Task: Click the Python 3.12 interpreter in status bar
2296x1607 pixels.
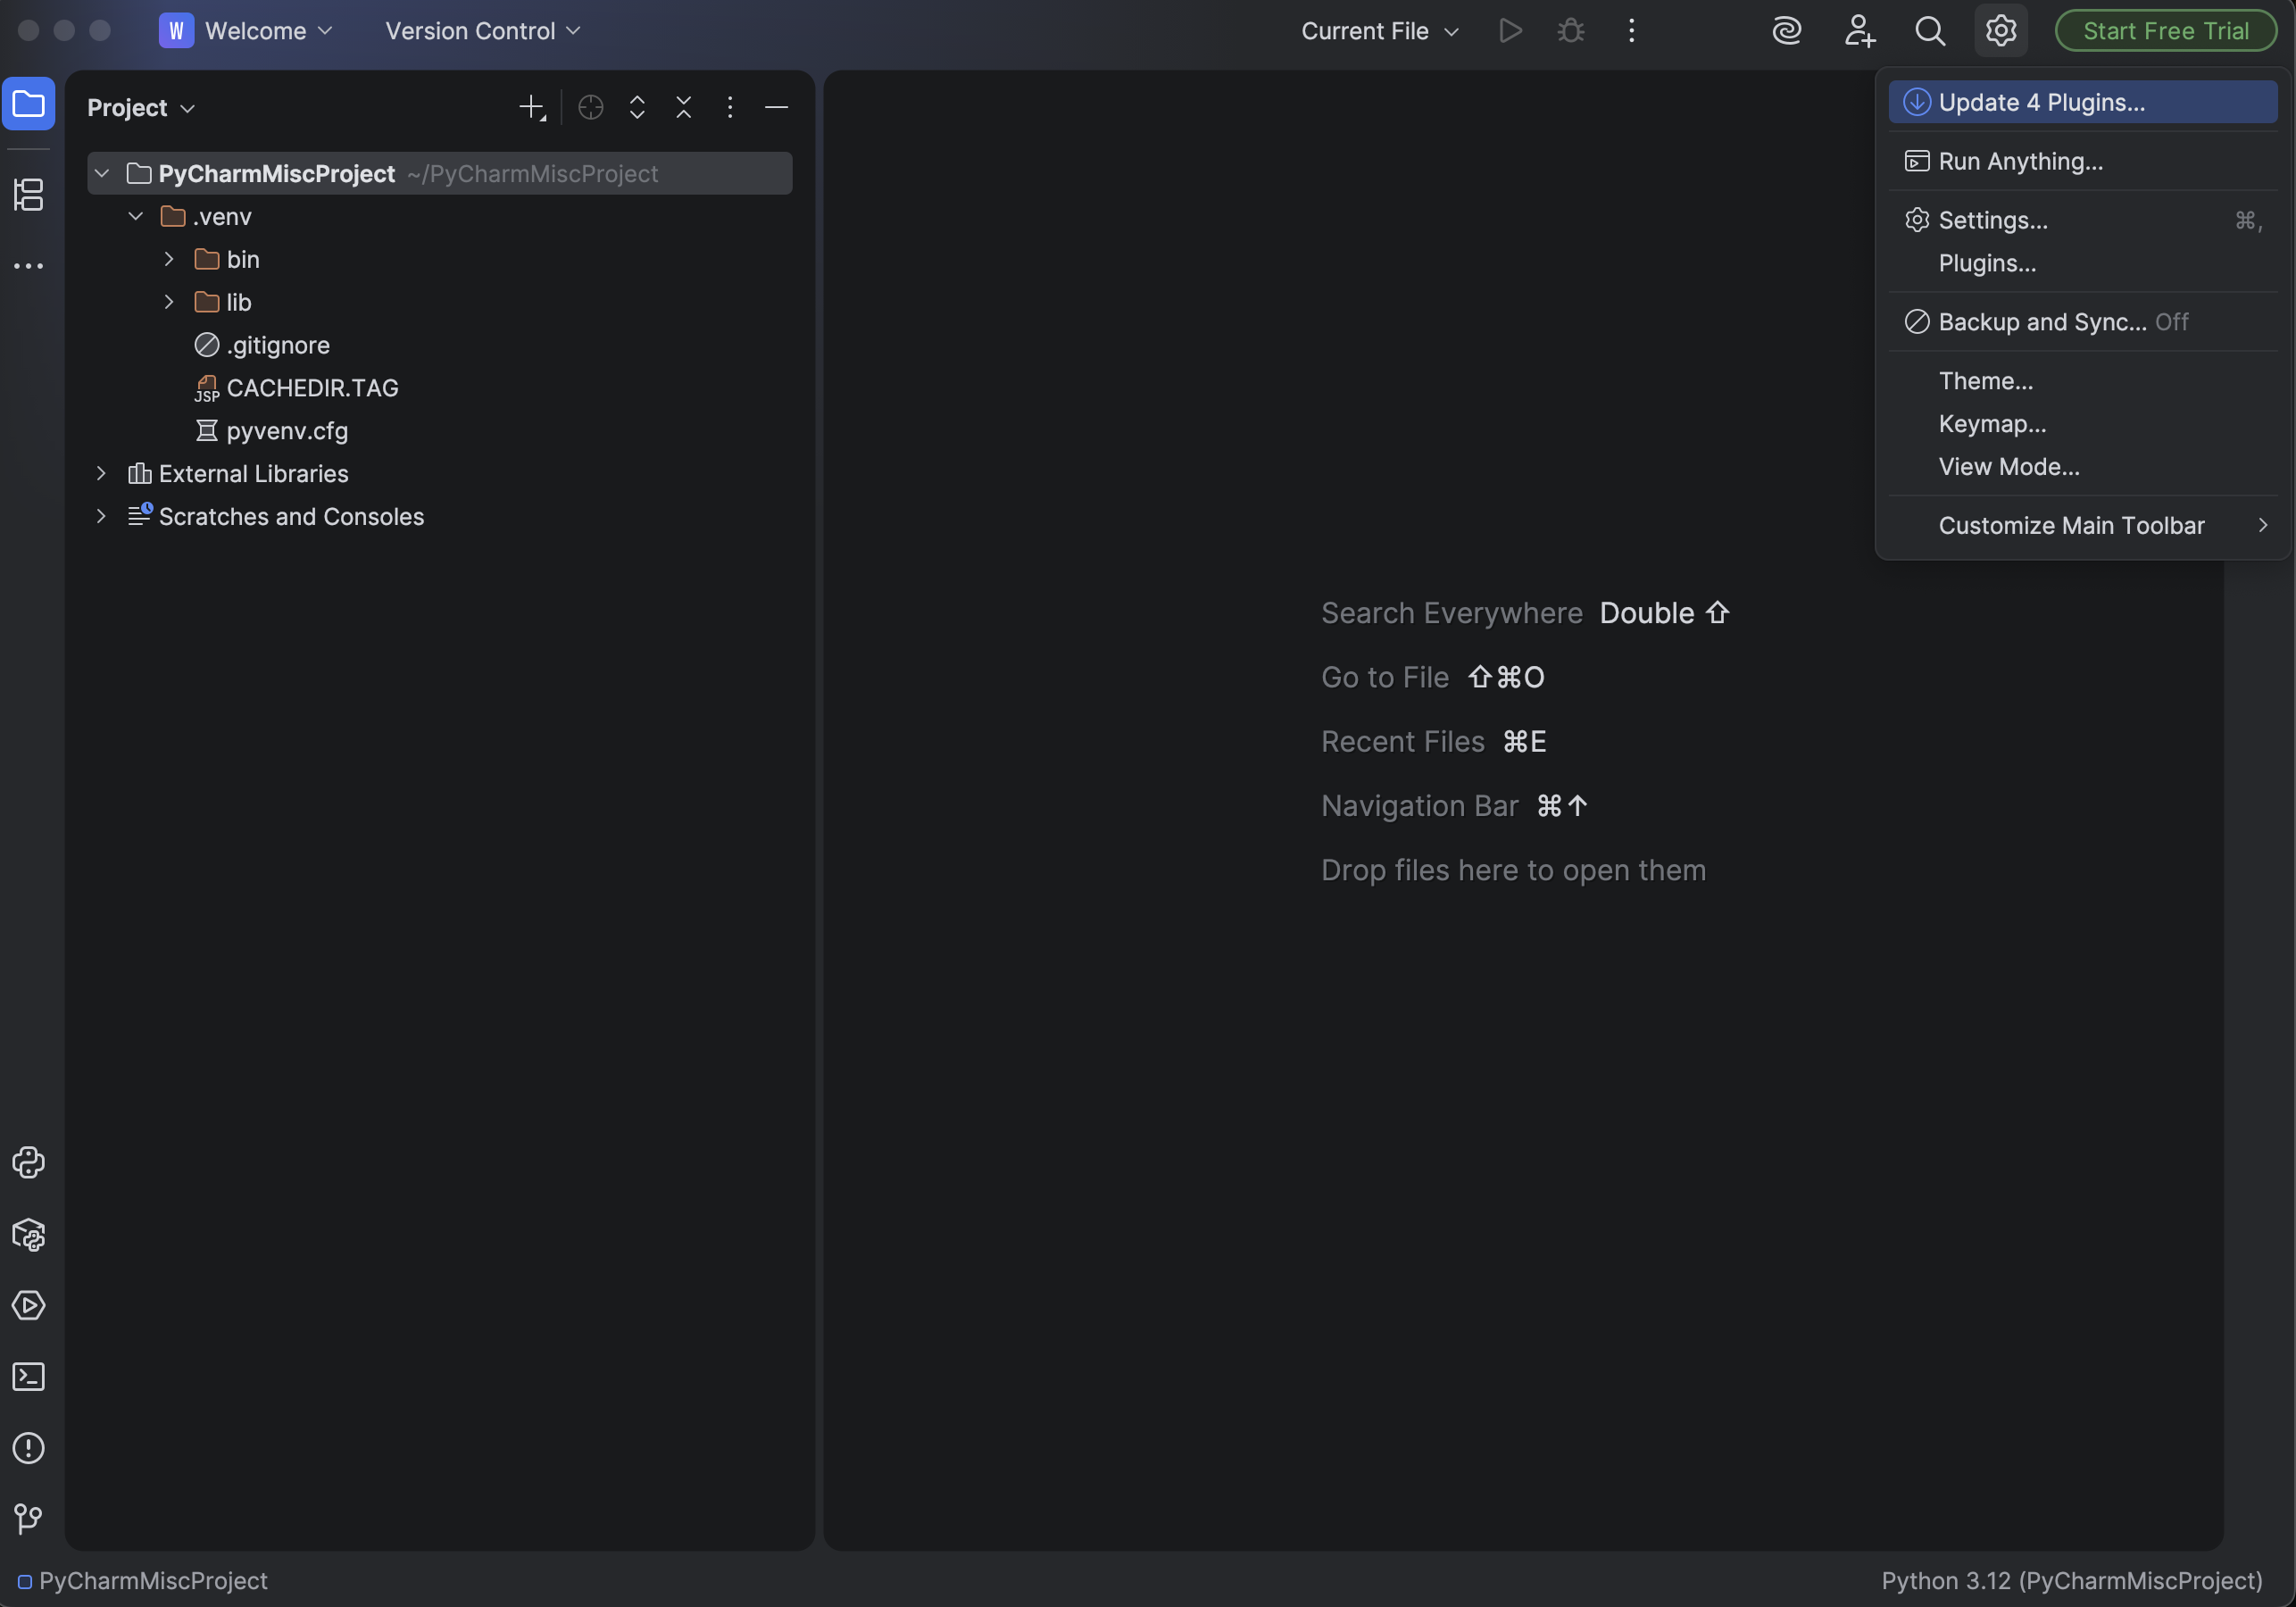Action: (x=2070, y=1581)
